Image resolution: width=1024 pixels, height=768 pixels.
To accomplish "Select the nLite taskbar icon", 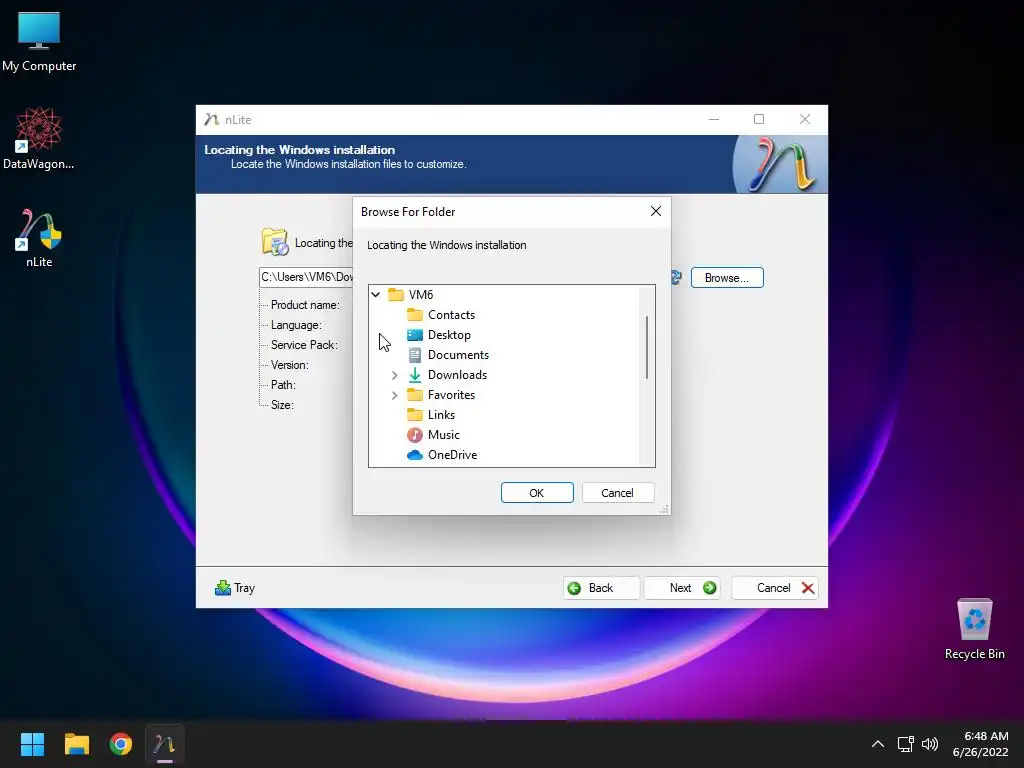I will point(165,744).
